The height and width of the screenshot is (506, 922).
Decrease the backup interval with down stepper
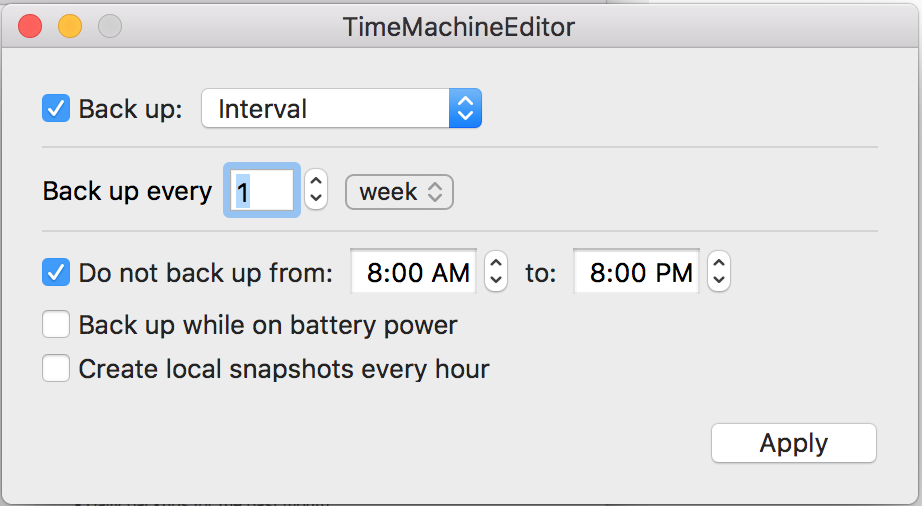click(315, 200)
